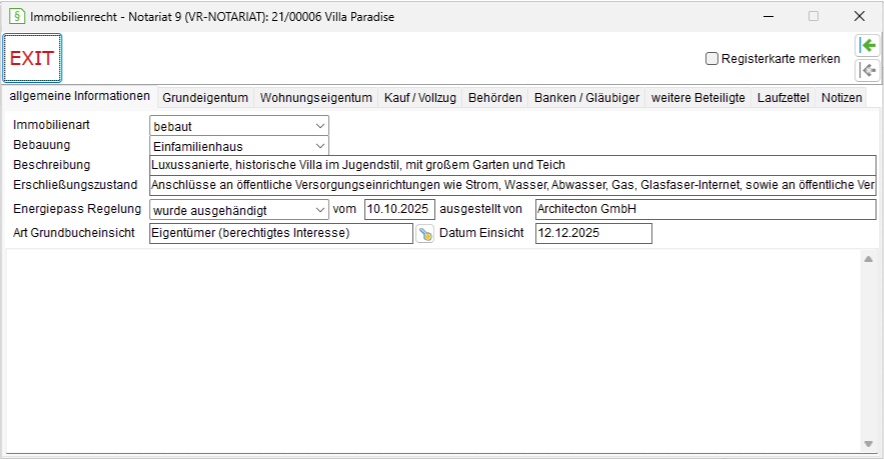
Task: Click the Energiepass date field 10.10.2025
Action: pos(399,209)
